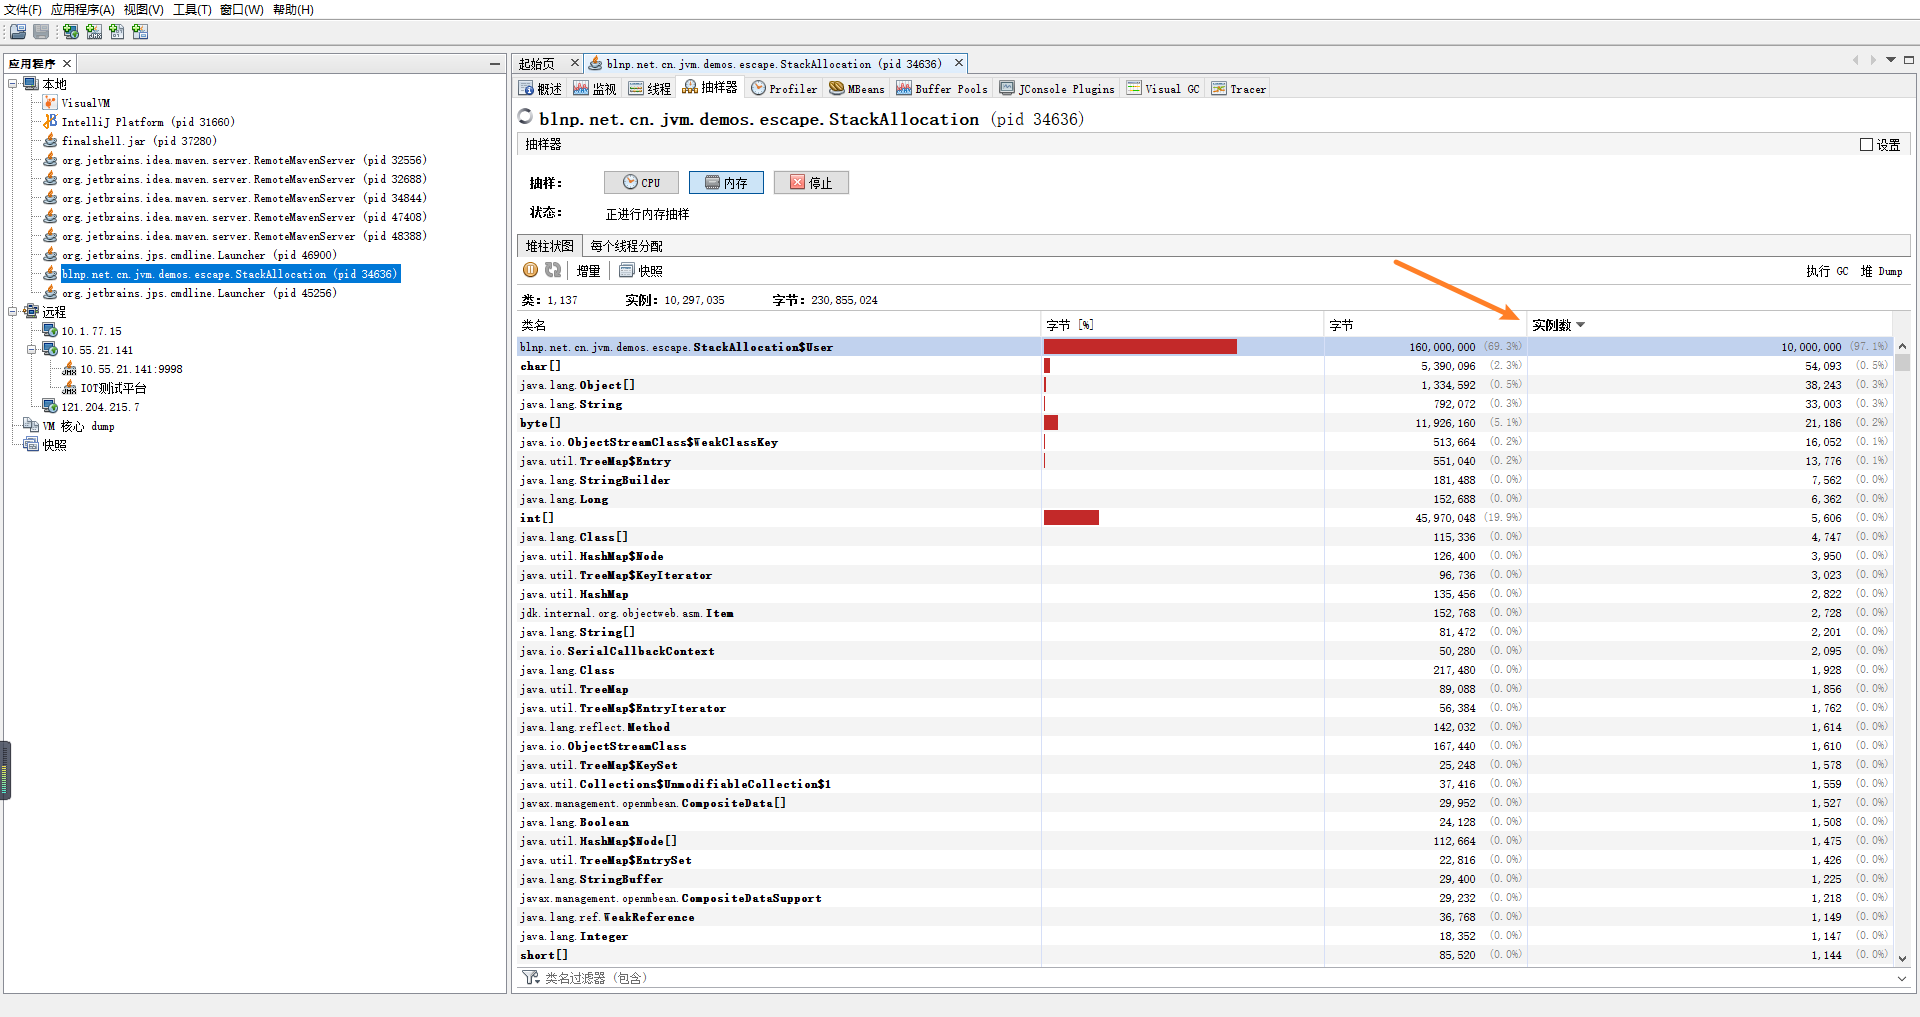The width and height of the screenshot is (1920, 1017).
Task: Click the Add Remote Host toolbar icon
Action: (x=71, y=32)
